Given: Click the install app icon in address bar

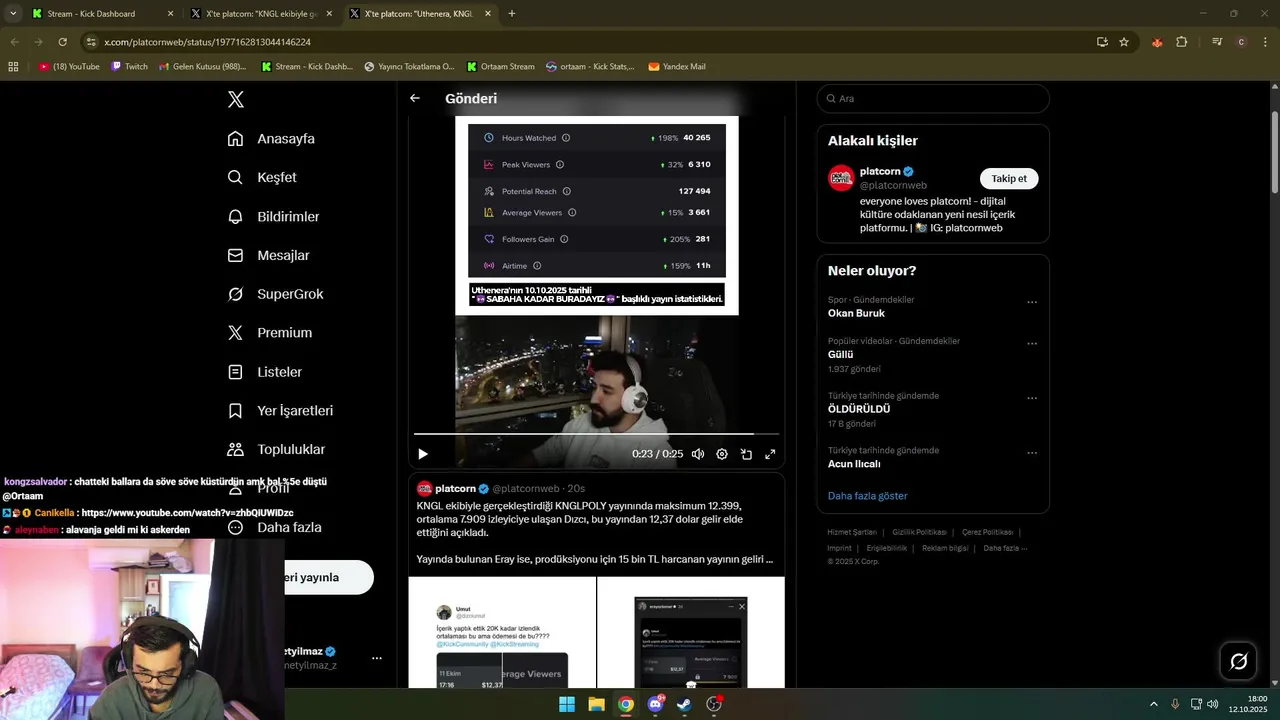Looking at the screenshot, I should 1102,42.
